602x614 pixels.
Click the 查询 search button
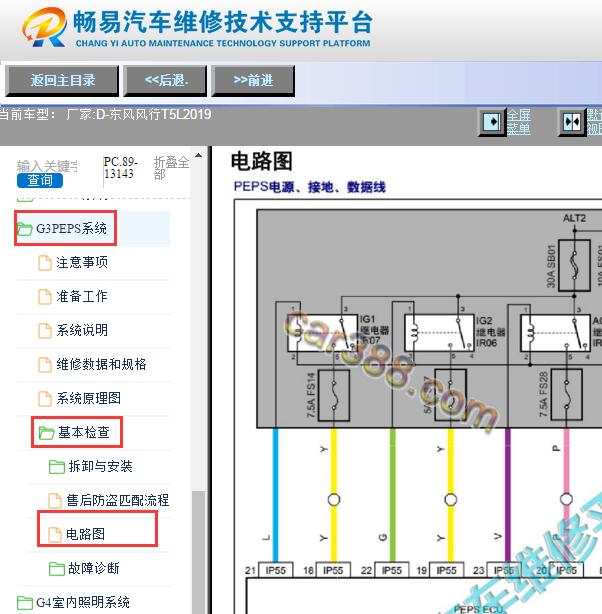point(40,180)
